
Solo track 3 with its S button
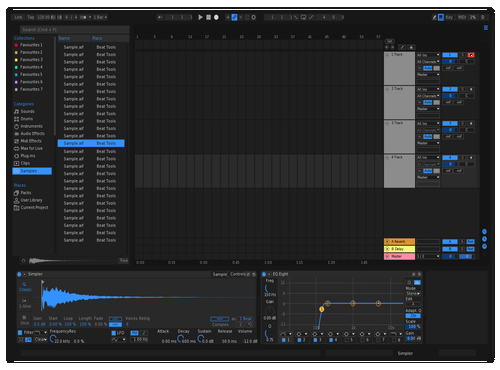463,123
